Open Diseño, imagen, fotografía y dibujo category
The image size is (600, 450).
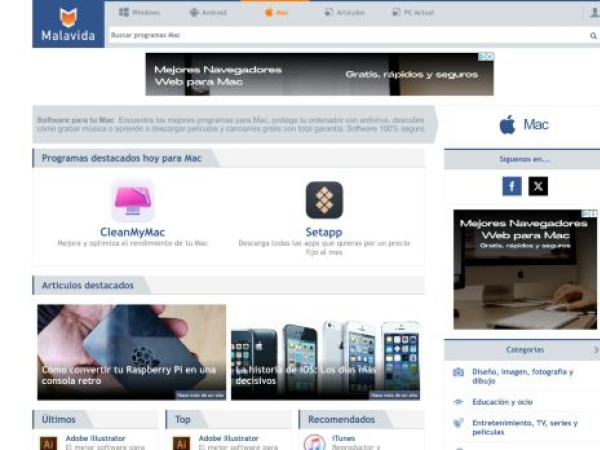tap(523, 376)
